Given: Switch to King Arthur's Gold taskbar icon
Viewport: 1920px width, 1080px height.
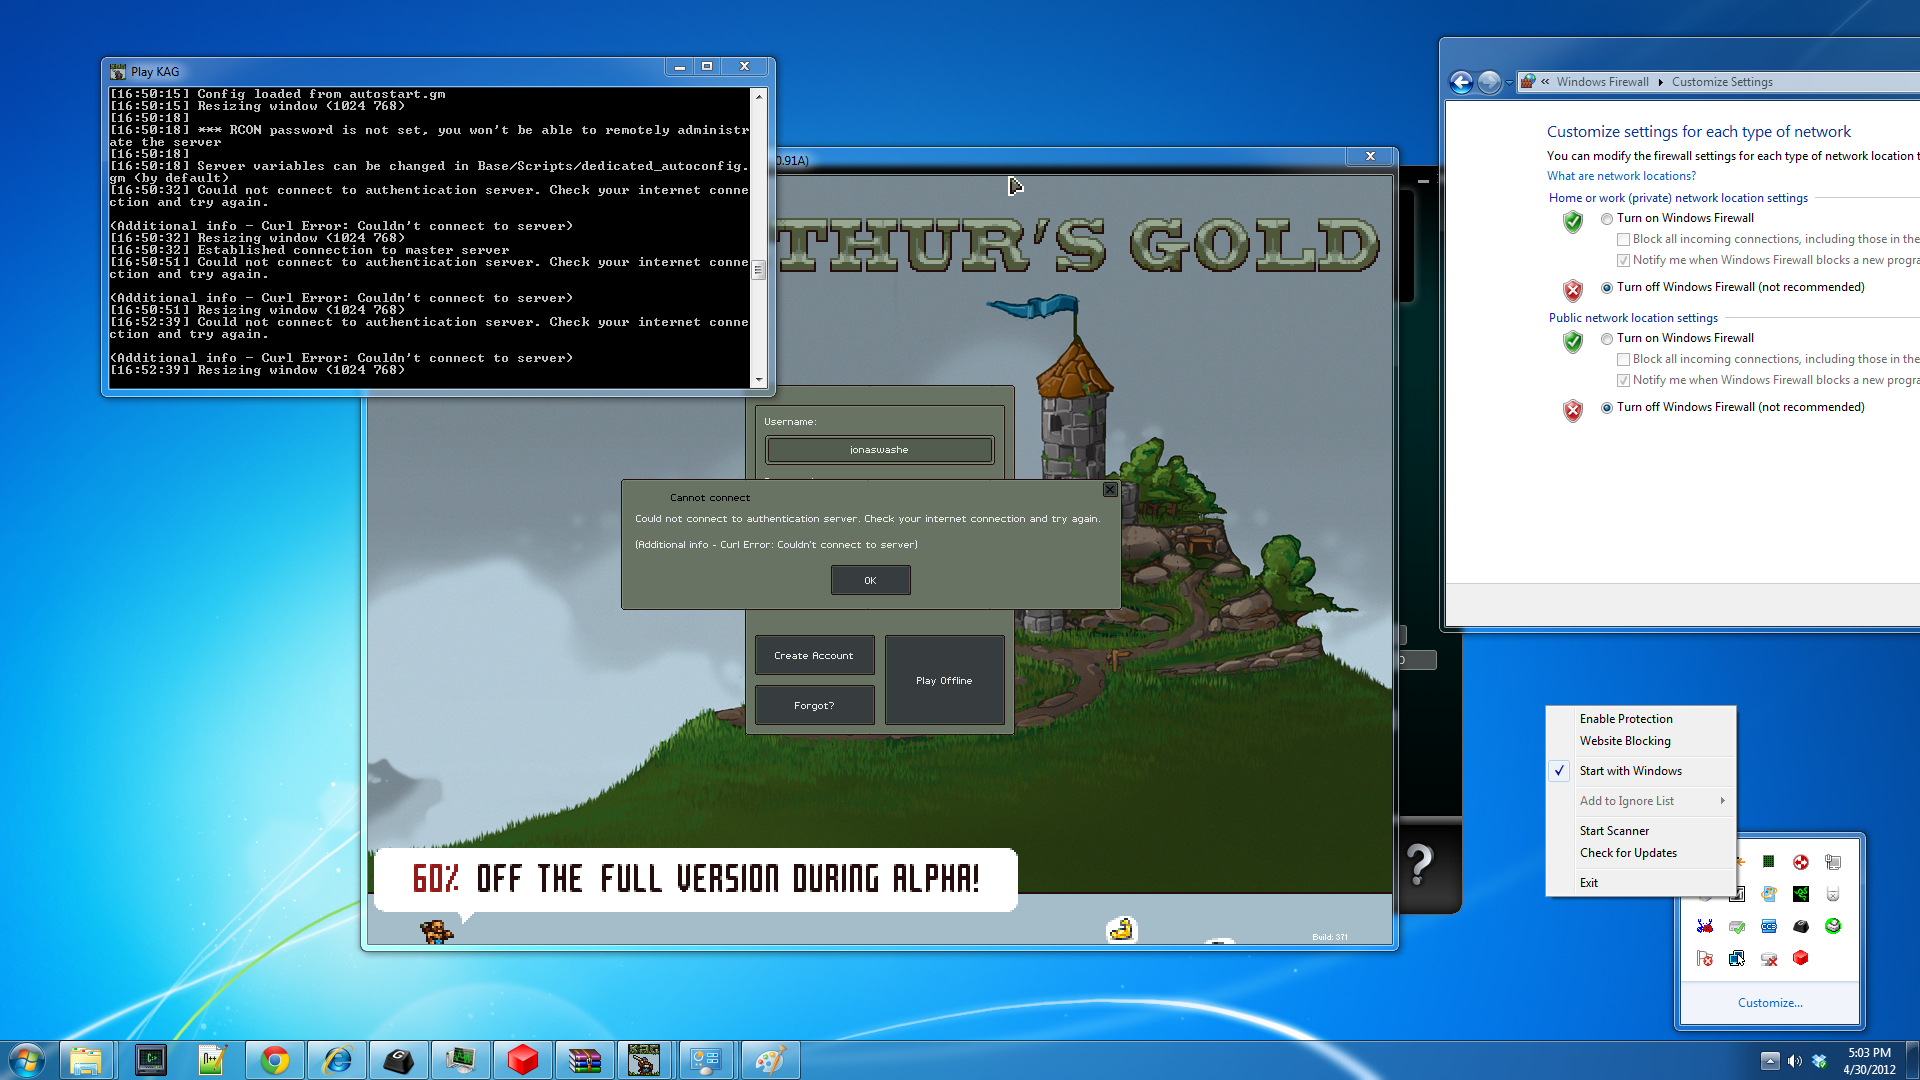Looking at the screenshot, I should tap(645, 1060).
